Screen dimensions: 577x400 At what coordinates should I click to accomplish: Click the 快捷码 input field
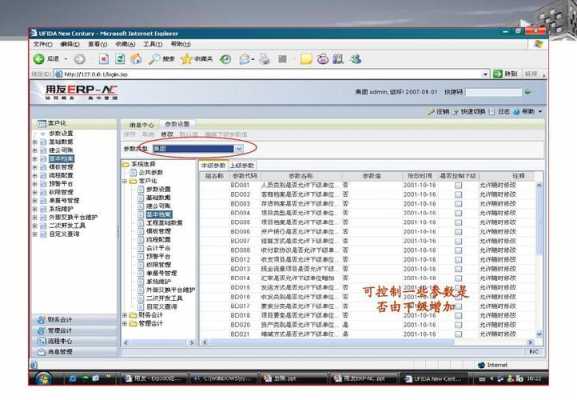coord(494,92)
